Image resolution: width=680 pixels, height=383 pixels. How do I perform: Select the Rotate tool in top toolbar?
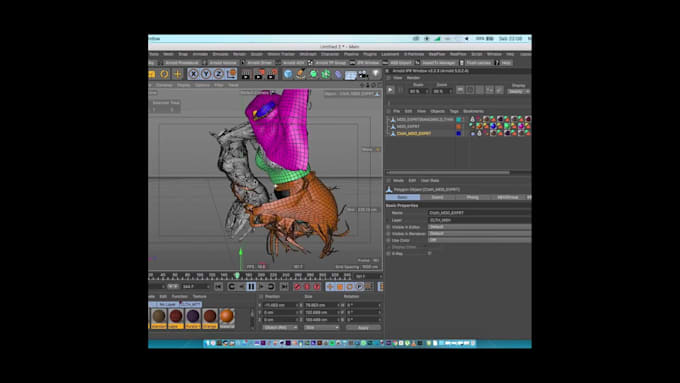coord(164,74)
